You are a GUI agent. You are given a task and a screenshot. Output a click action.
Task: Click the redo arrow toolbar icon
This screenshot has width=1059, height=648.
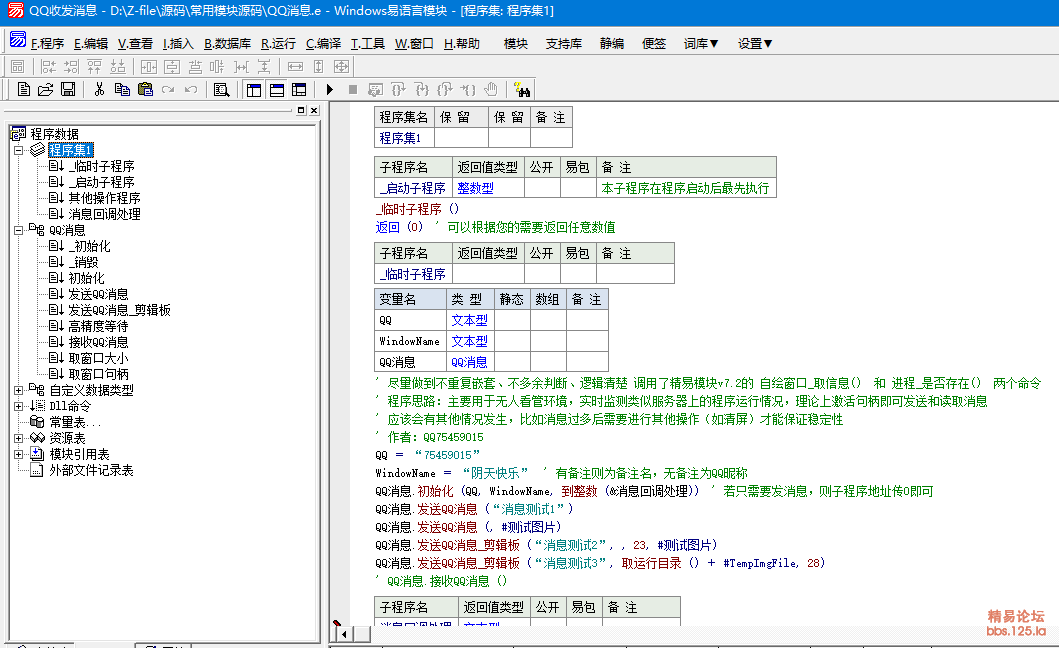pyautogui.click(x=168, y=89)
